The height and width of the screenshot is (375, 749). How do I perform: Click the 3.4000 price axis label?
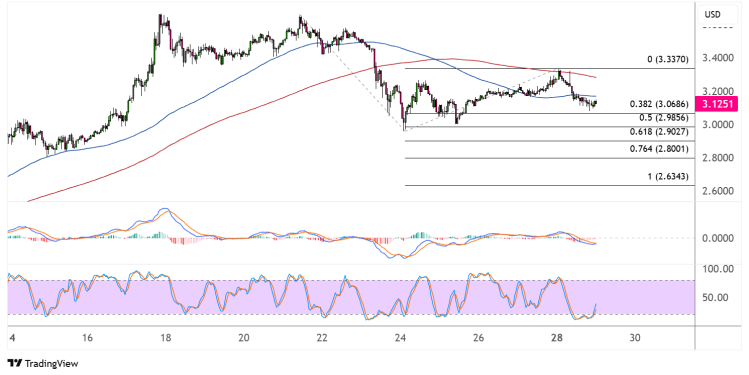coord(718,58)
